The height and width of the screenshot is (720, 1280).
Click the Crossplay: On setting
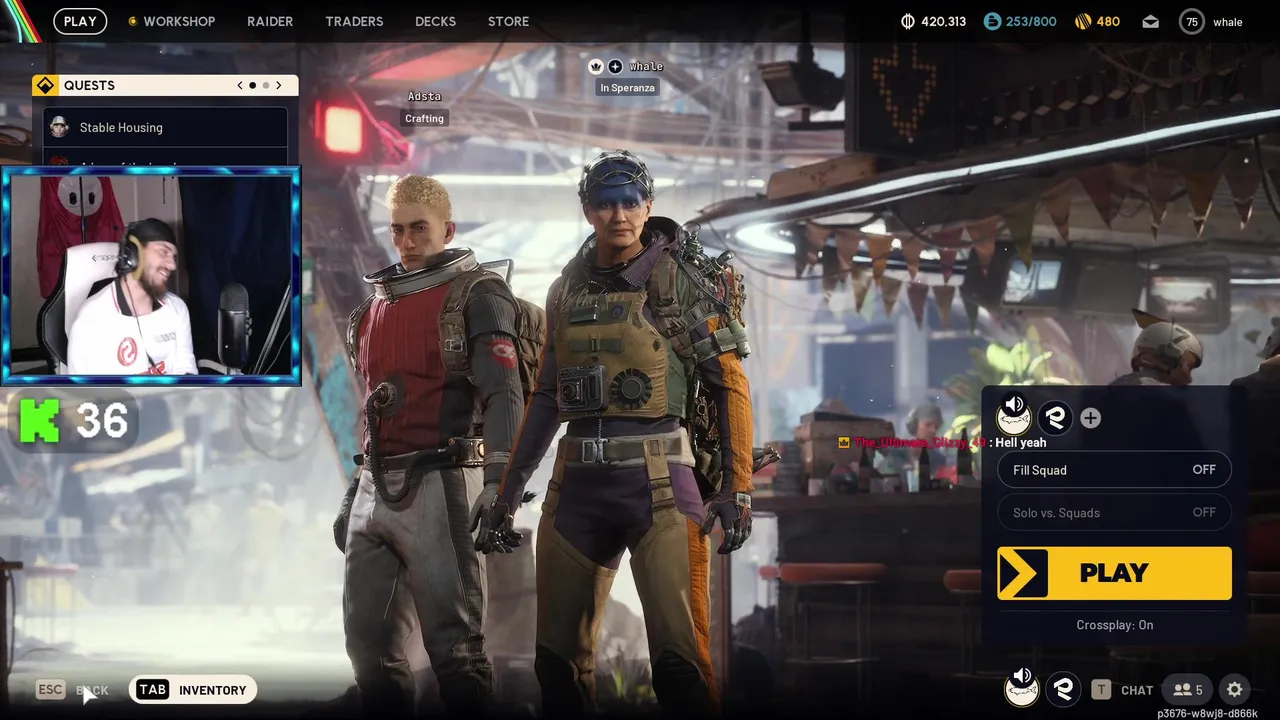tap(1114, 625)
